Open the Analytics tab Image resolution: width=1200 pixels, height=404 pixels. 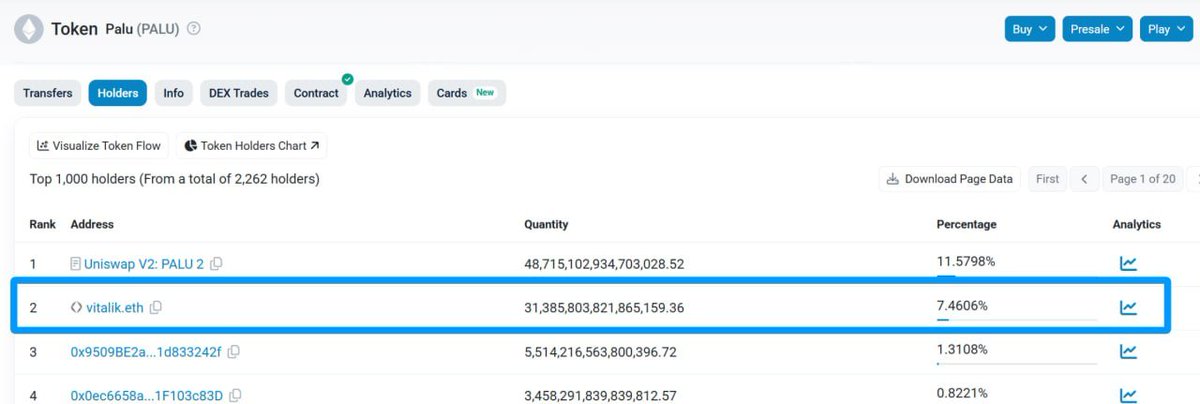387,93
